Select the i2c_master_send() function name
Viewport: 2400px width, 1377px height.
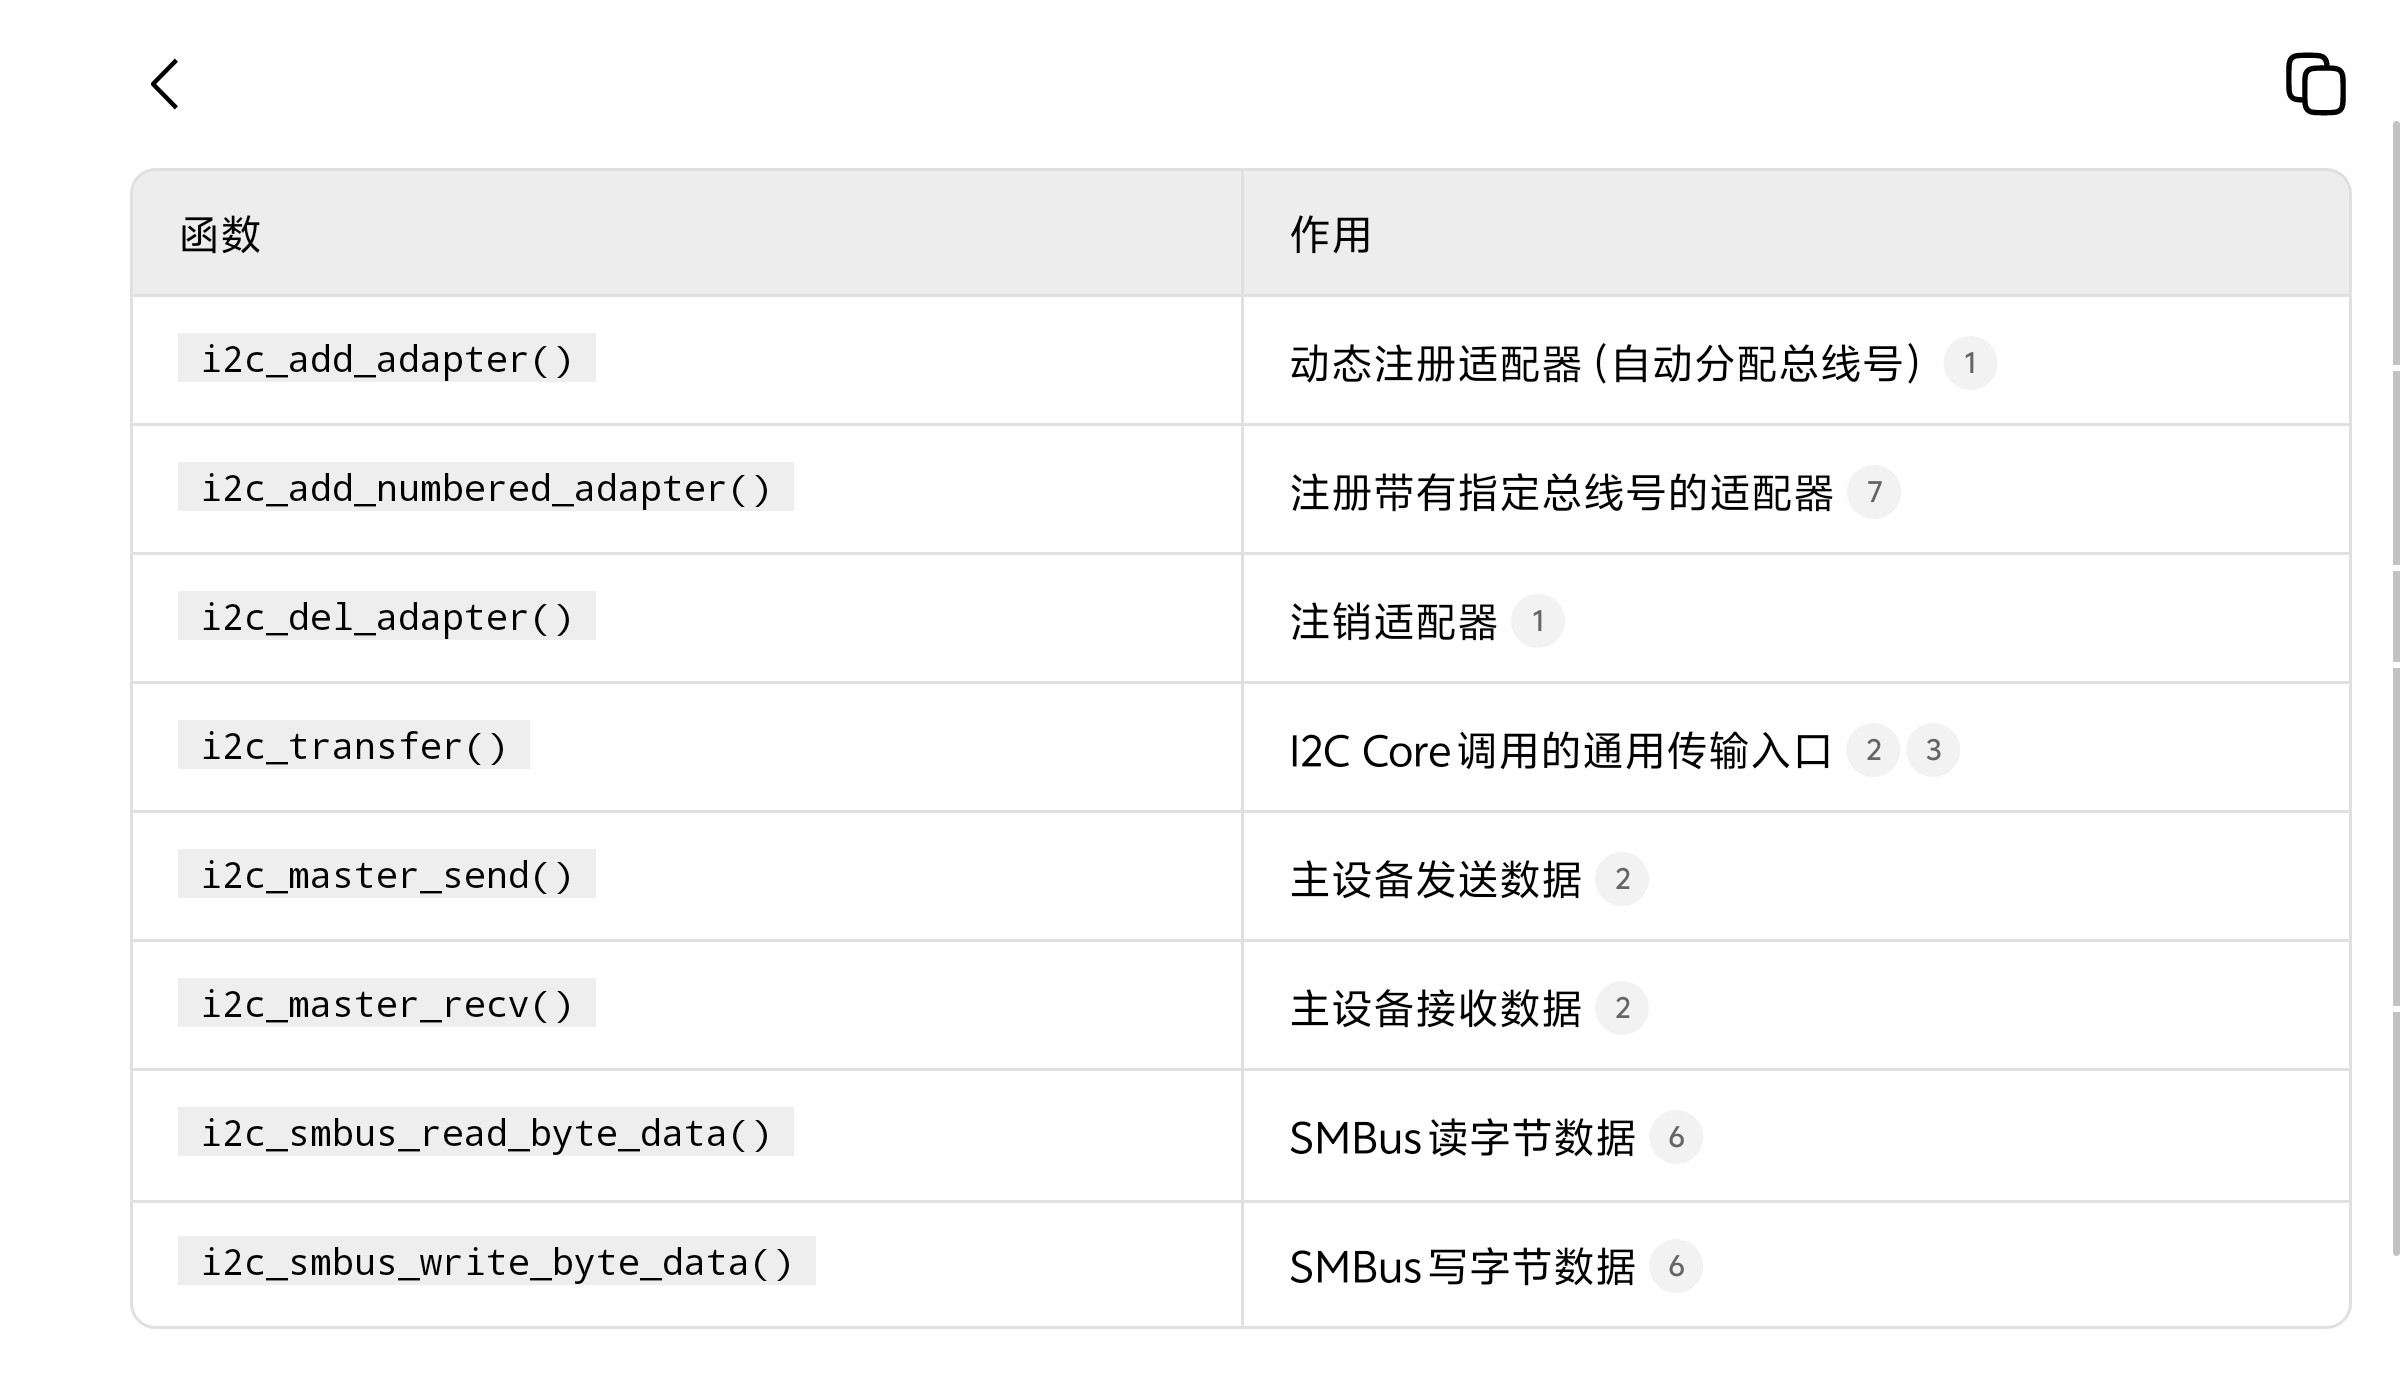tap(388, 875)
